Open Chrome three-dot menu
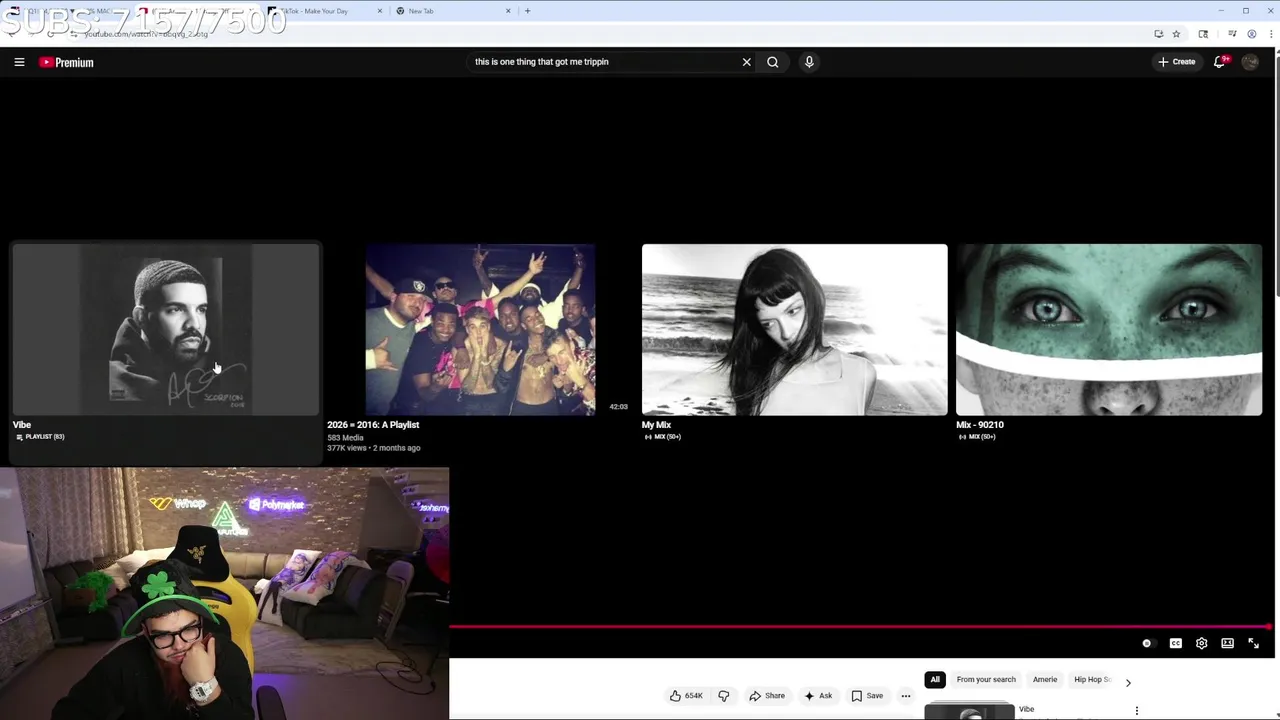Image resolution: width=1280 pixels, height=720 pixels. click(1270, 34)
